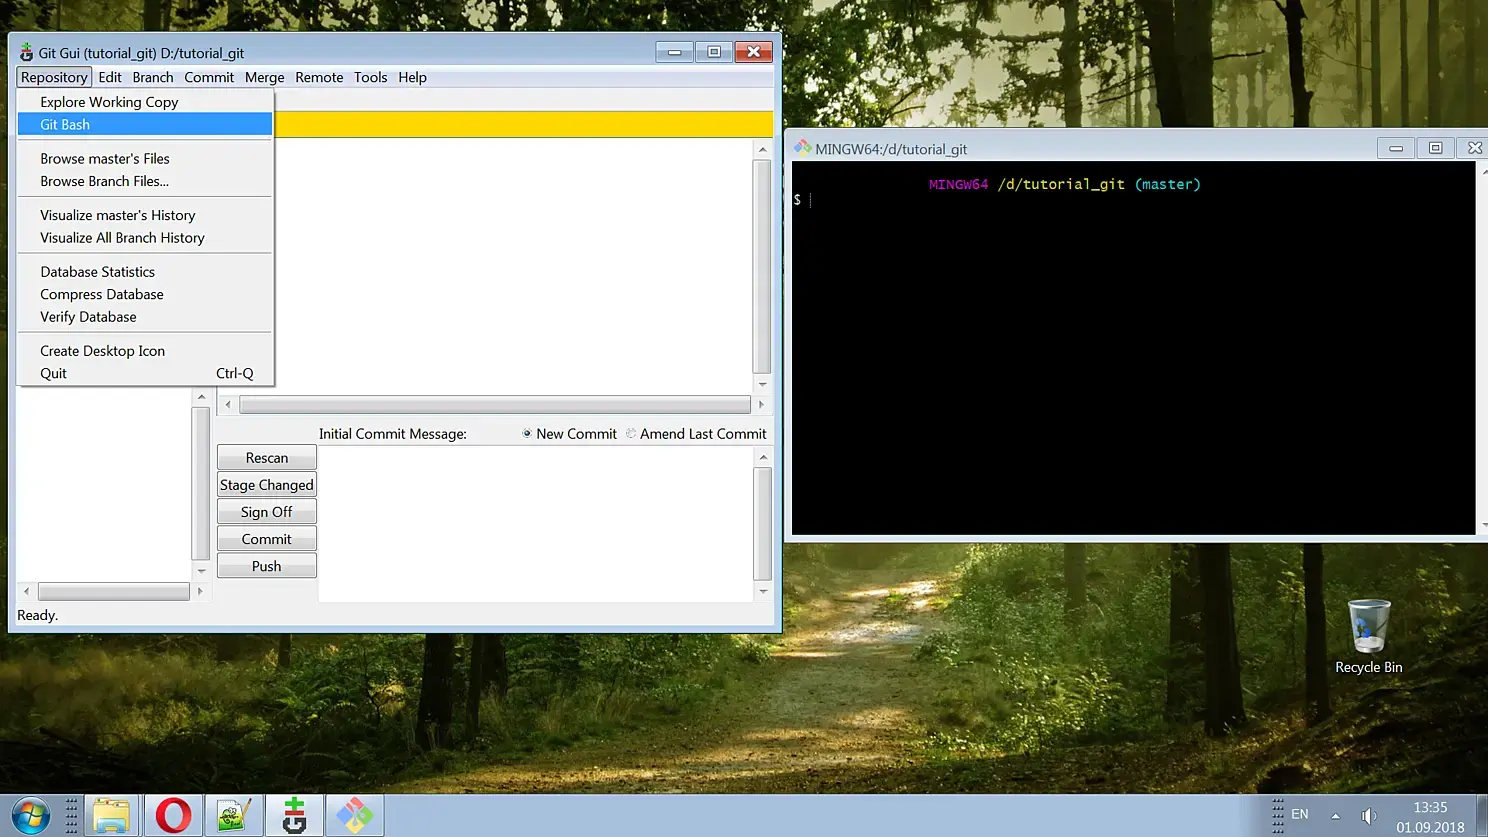Choose Visualize All Branch History

145,238
